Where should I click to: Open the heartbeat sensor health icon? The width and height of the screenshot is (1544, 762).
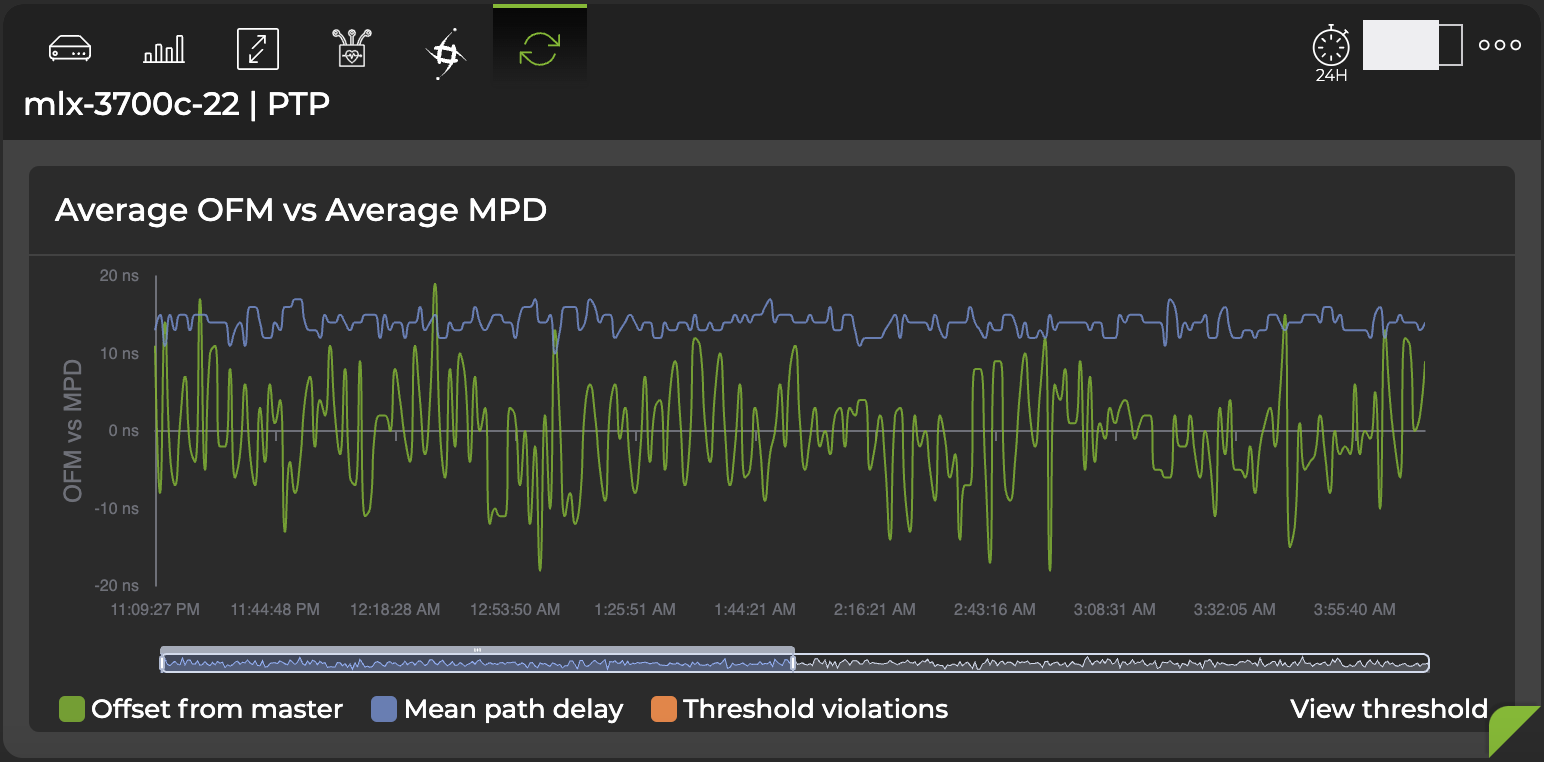[351, 48]
